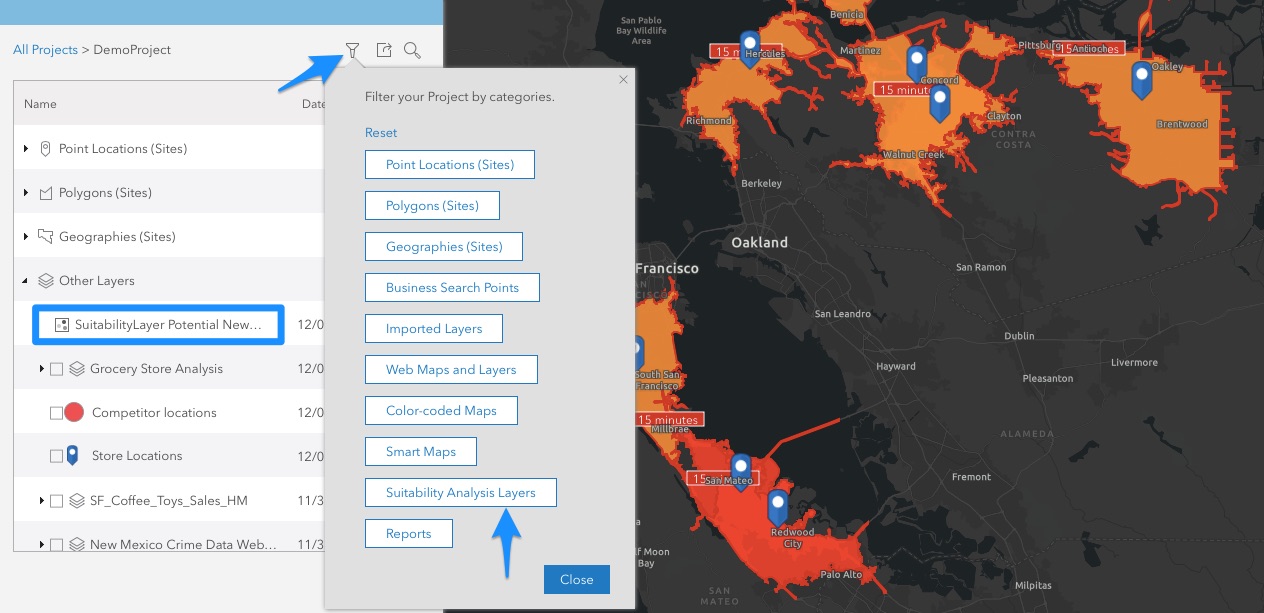Expand Grocery Store Analysis group
Image resolution: width=1264 pixels, height=613 pixels.
(42, 369)
